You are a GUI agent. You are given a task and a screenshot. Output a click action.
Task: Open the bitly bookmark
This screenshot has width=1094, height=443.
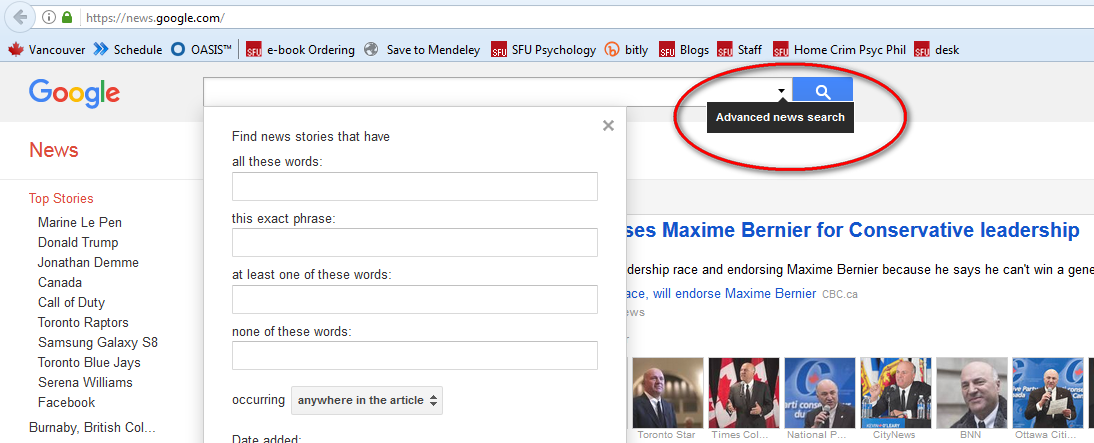[627, 50]
